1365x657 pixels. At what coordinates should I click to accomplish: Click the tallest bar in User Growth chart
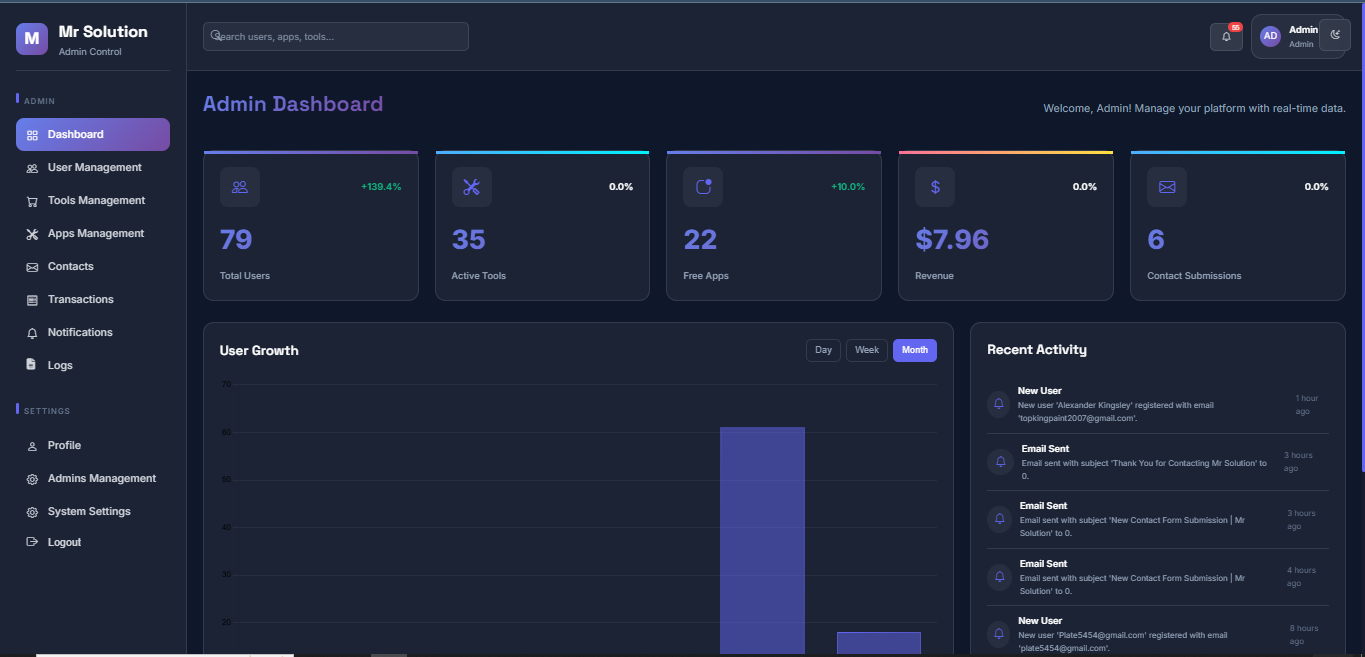pyautogui.click(x=762, y=540)
